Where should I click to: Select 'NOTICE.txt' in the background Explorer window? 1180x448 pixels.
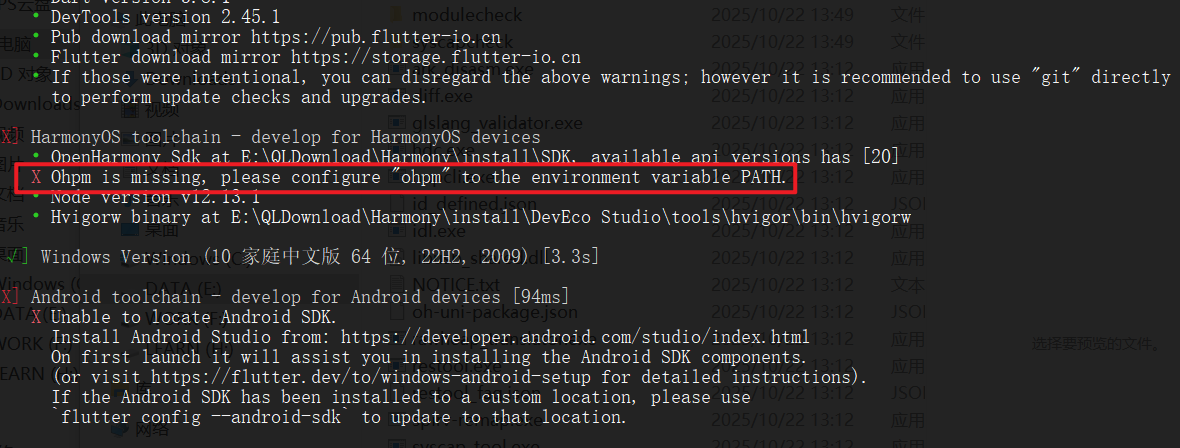(456, 285)
